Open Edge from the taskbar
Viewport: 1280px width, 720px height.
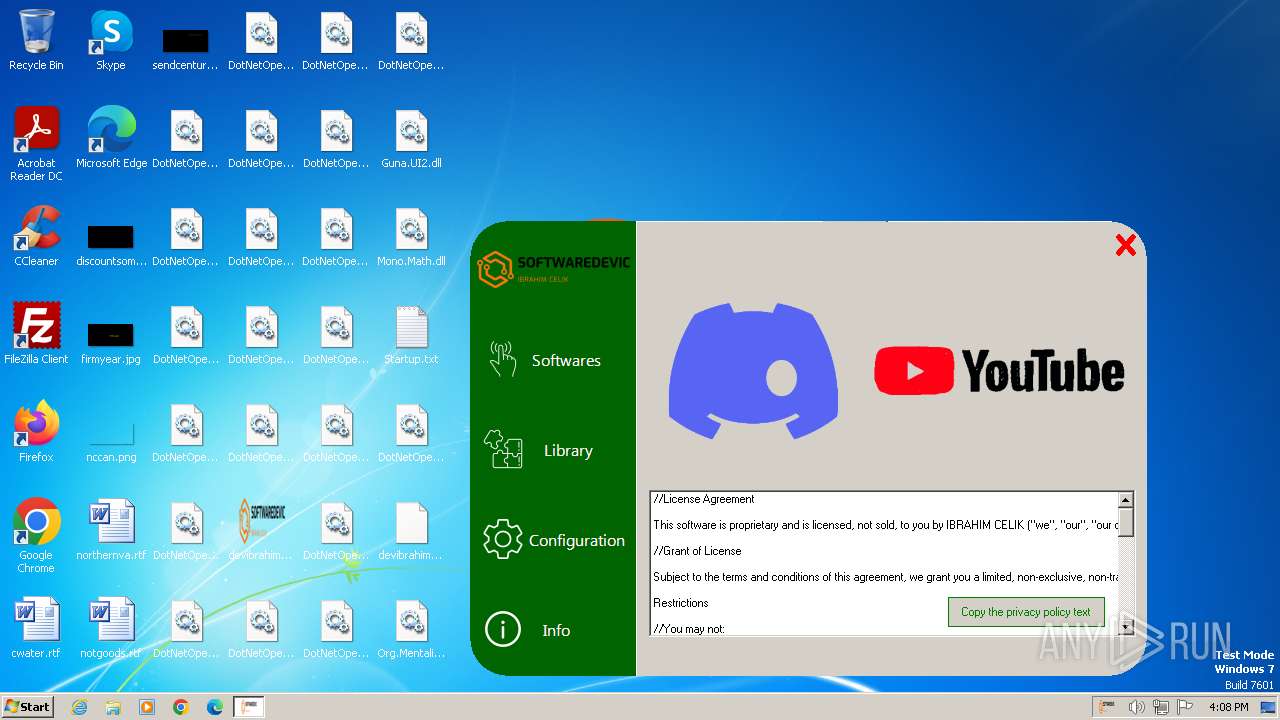[x=215, y=707]
